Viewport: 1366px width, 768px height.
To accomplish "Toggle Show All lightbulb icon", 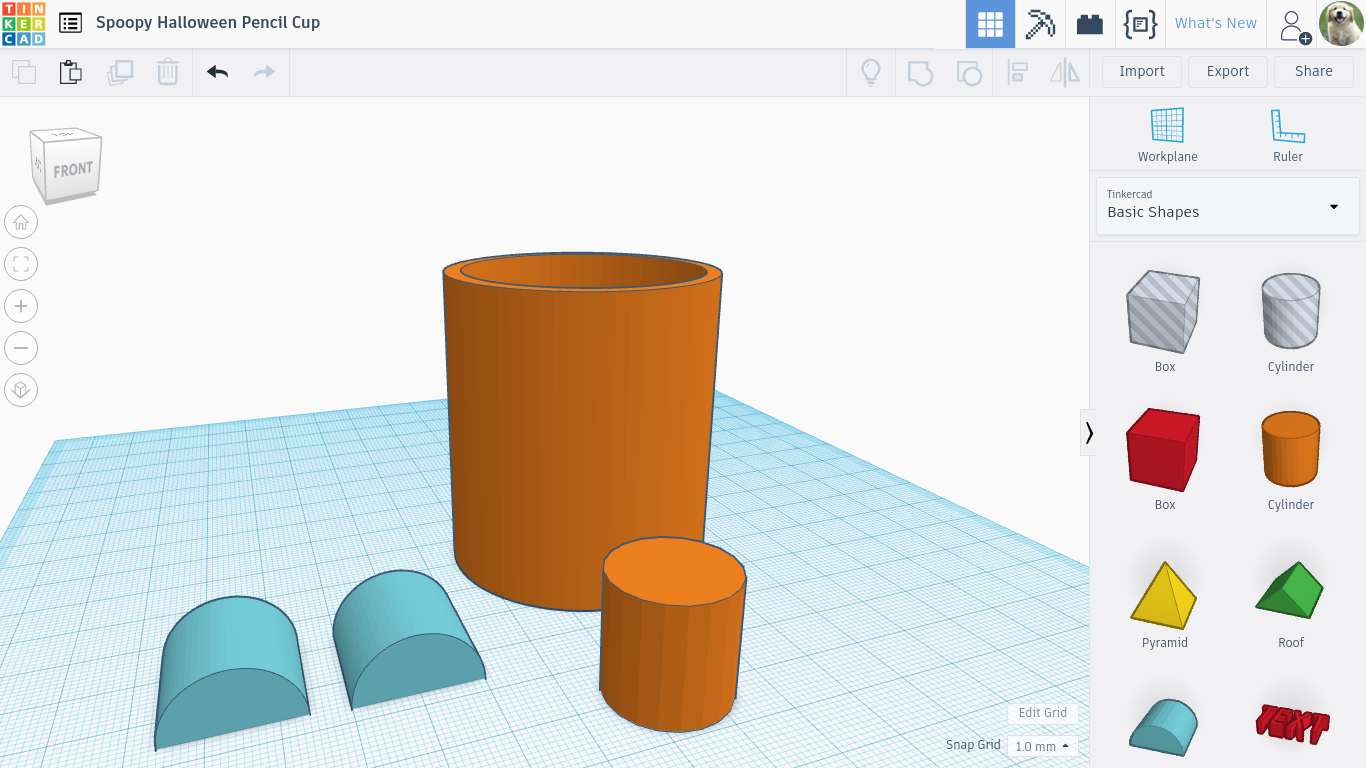I will click(871, 72).
